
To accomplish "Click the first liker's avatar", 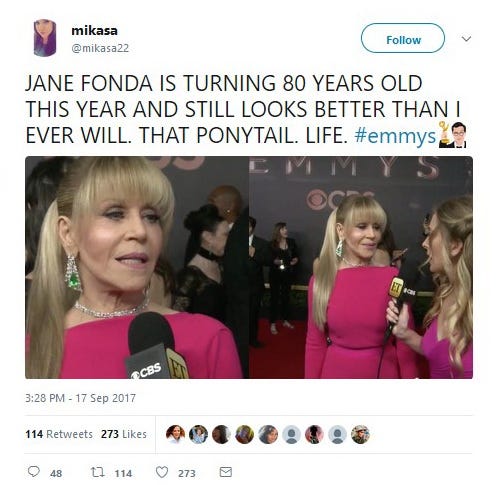I will click(175, 434).
